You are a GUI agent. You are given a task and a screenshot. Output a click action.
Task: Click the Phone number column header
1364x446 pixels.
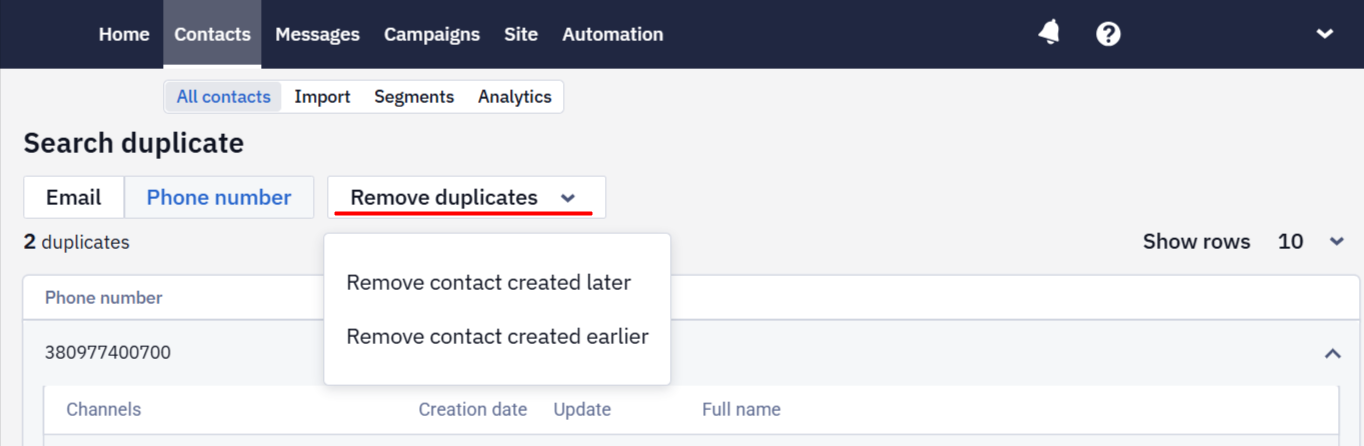104,298
